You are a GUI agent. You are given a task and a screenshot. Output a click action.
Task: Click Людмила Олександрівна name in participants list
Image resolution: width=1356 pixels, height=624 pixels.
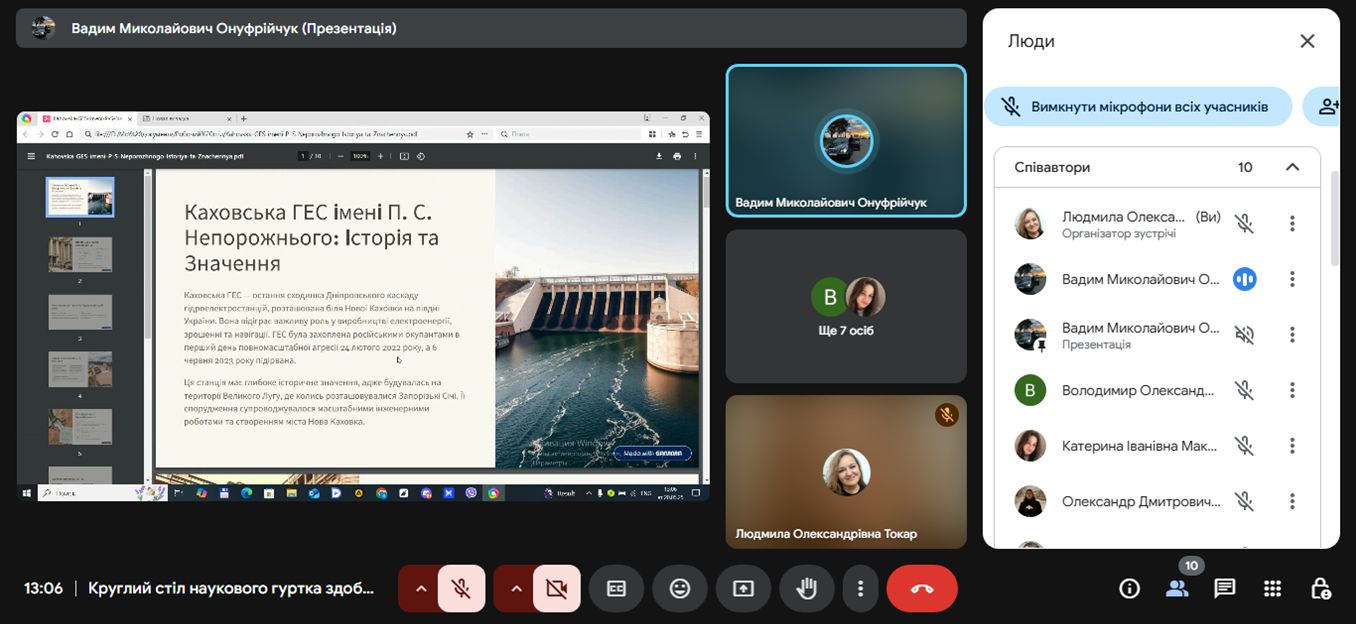click(x=1123, y=217)
